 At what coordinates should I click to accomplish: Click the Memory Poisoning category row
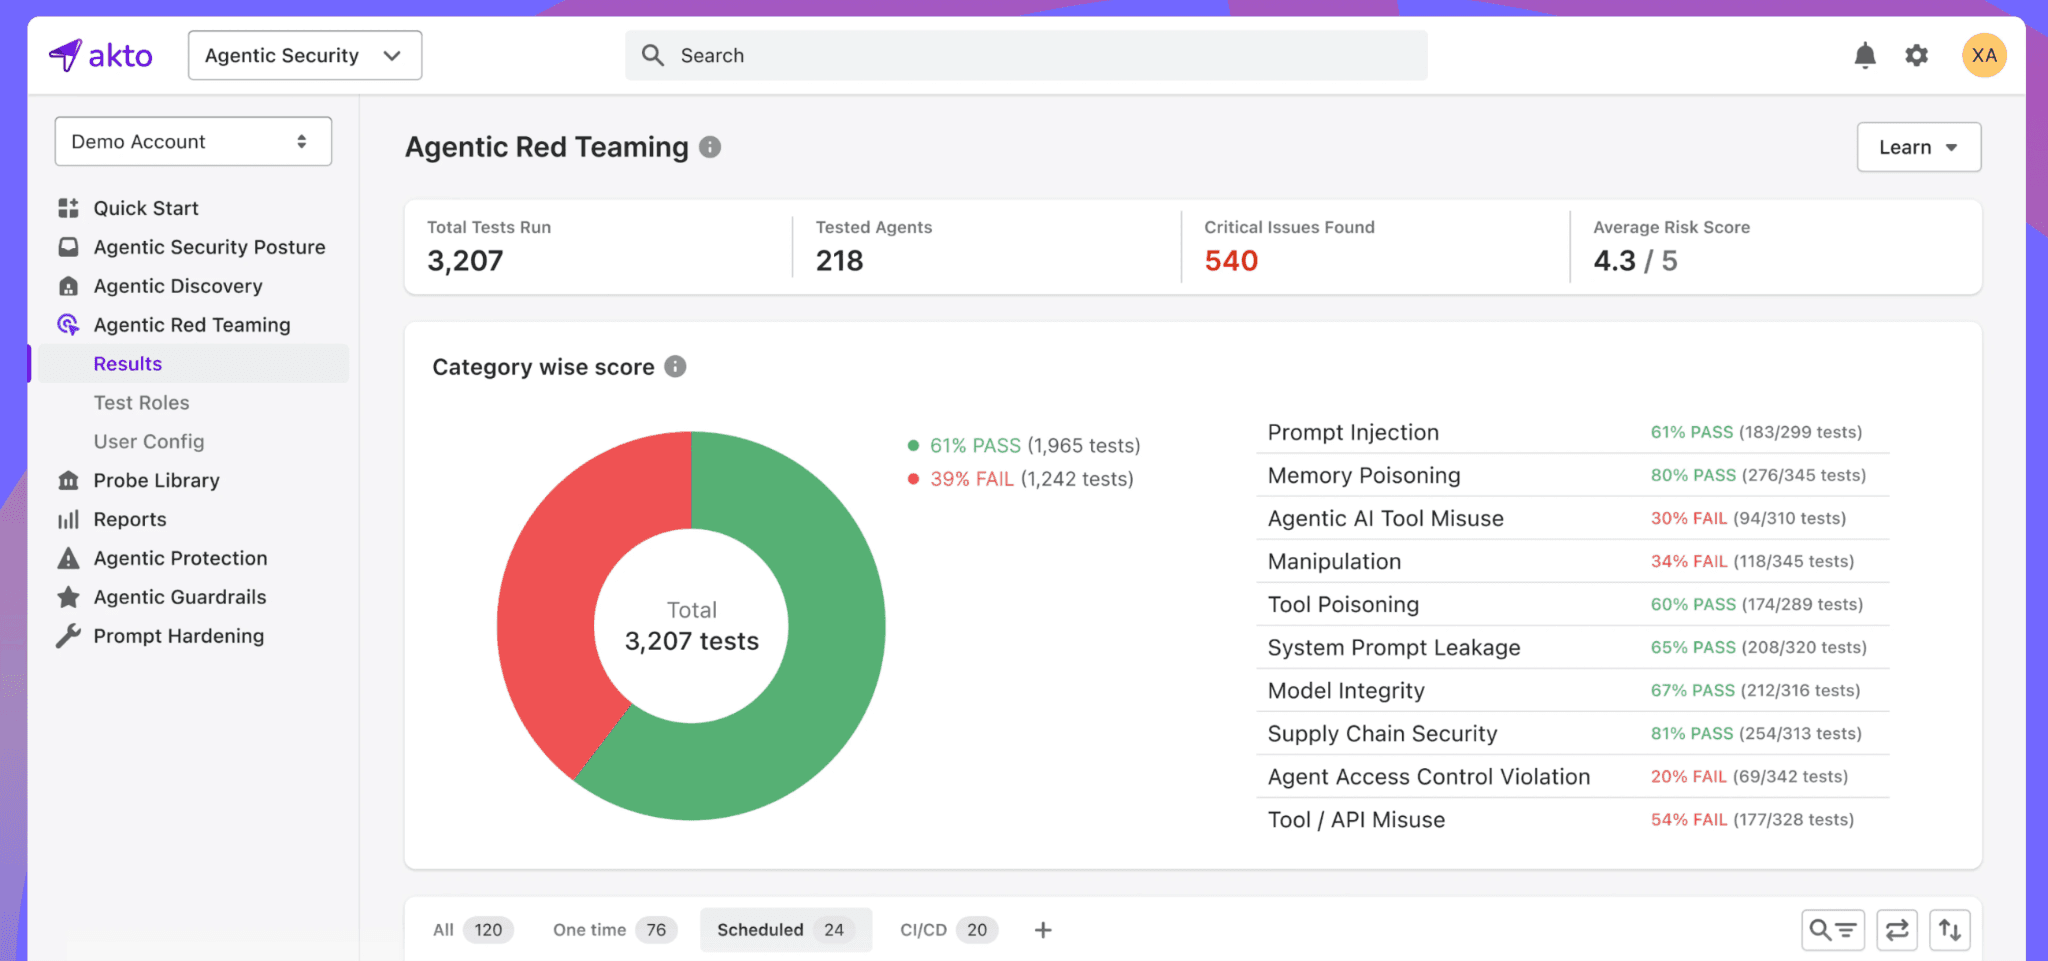pyautogui.click(x=1573, y=475)
